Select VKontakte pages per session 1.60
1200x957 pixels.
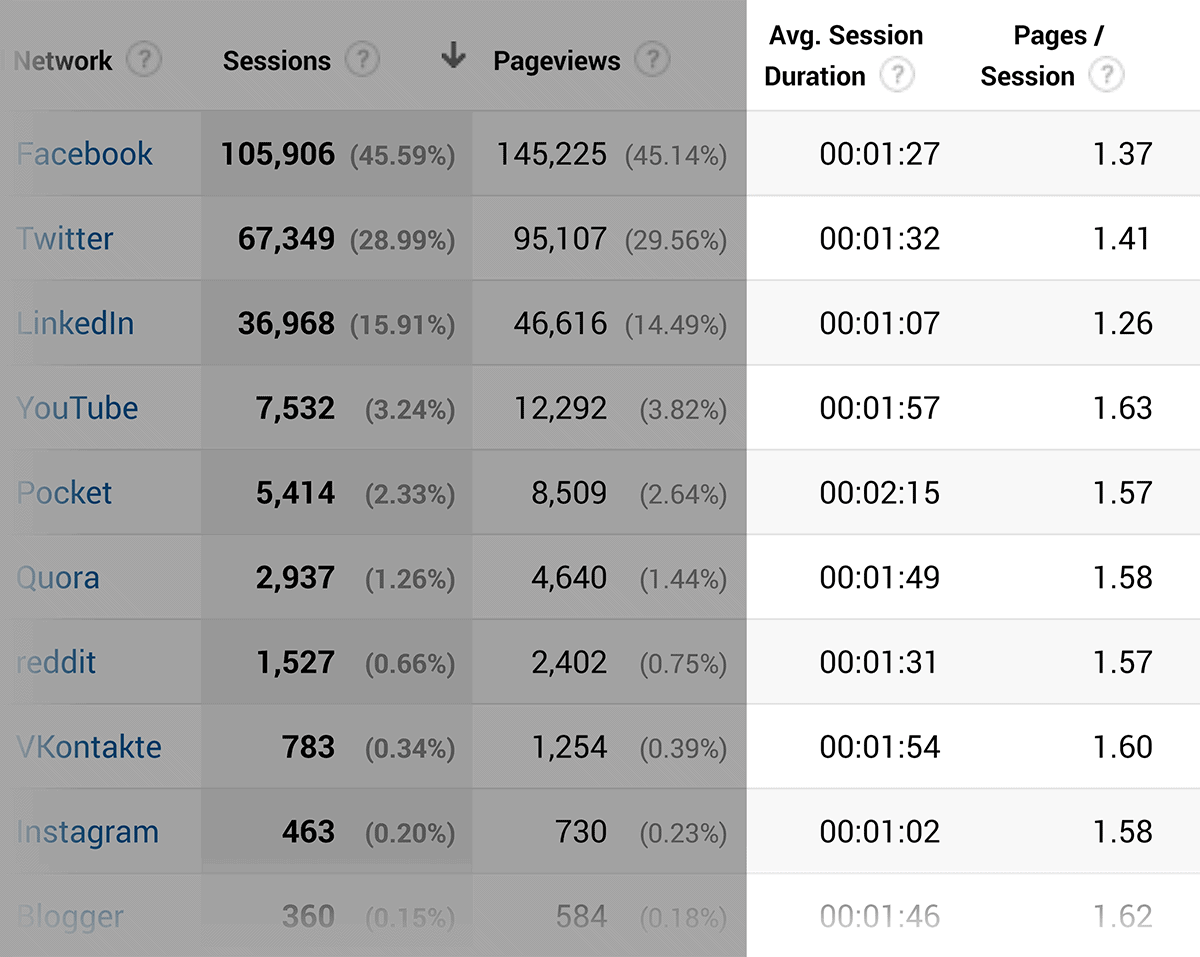[1122, 747]
